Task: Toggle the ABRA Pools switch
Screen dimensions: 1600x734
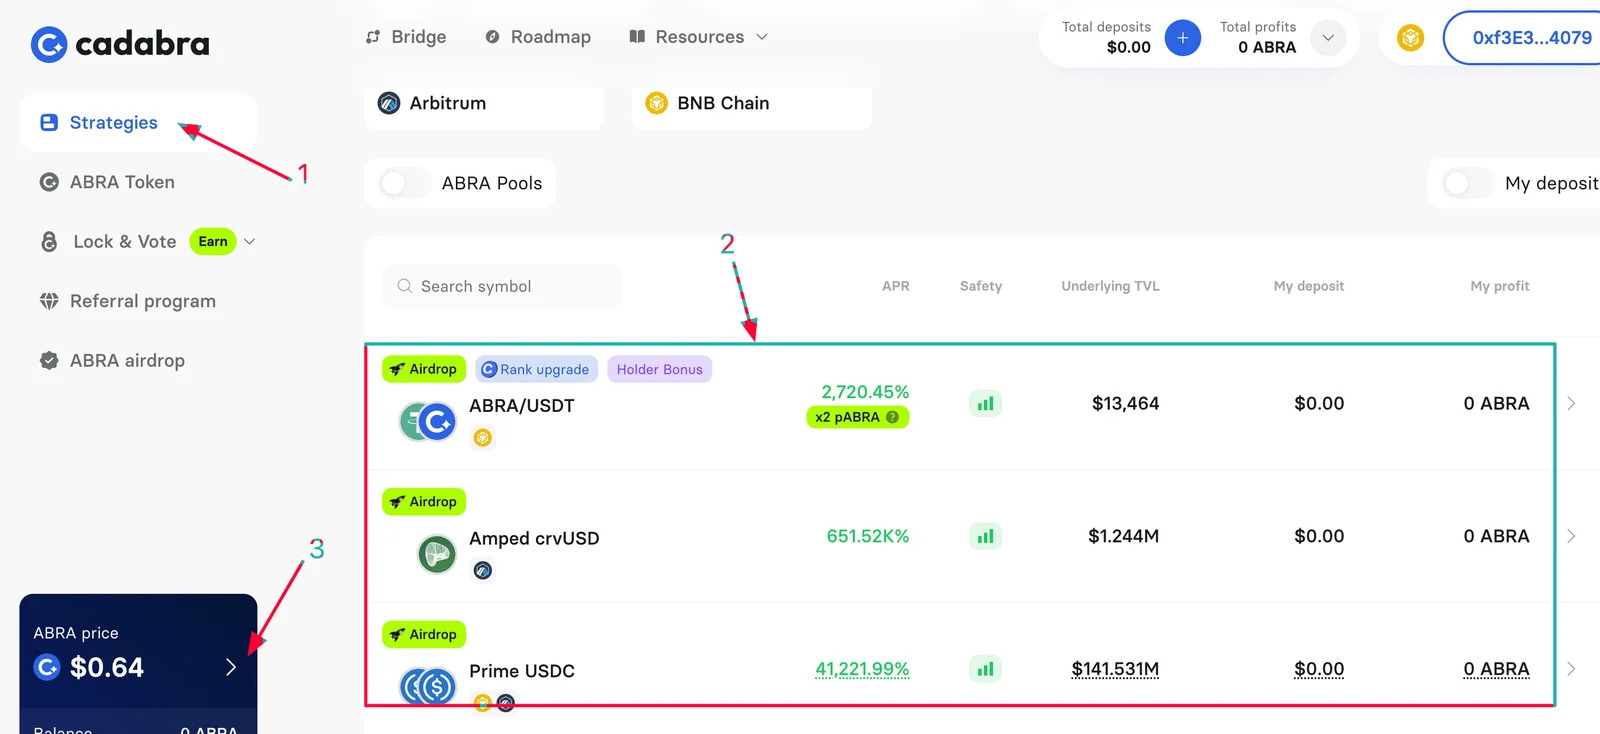Action: [404, 183]
